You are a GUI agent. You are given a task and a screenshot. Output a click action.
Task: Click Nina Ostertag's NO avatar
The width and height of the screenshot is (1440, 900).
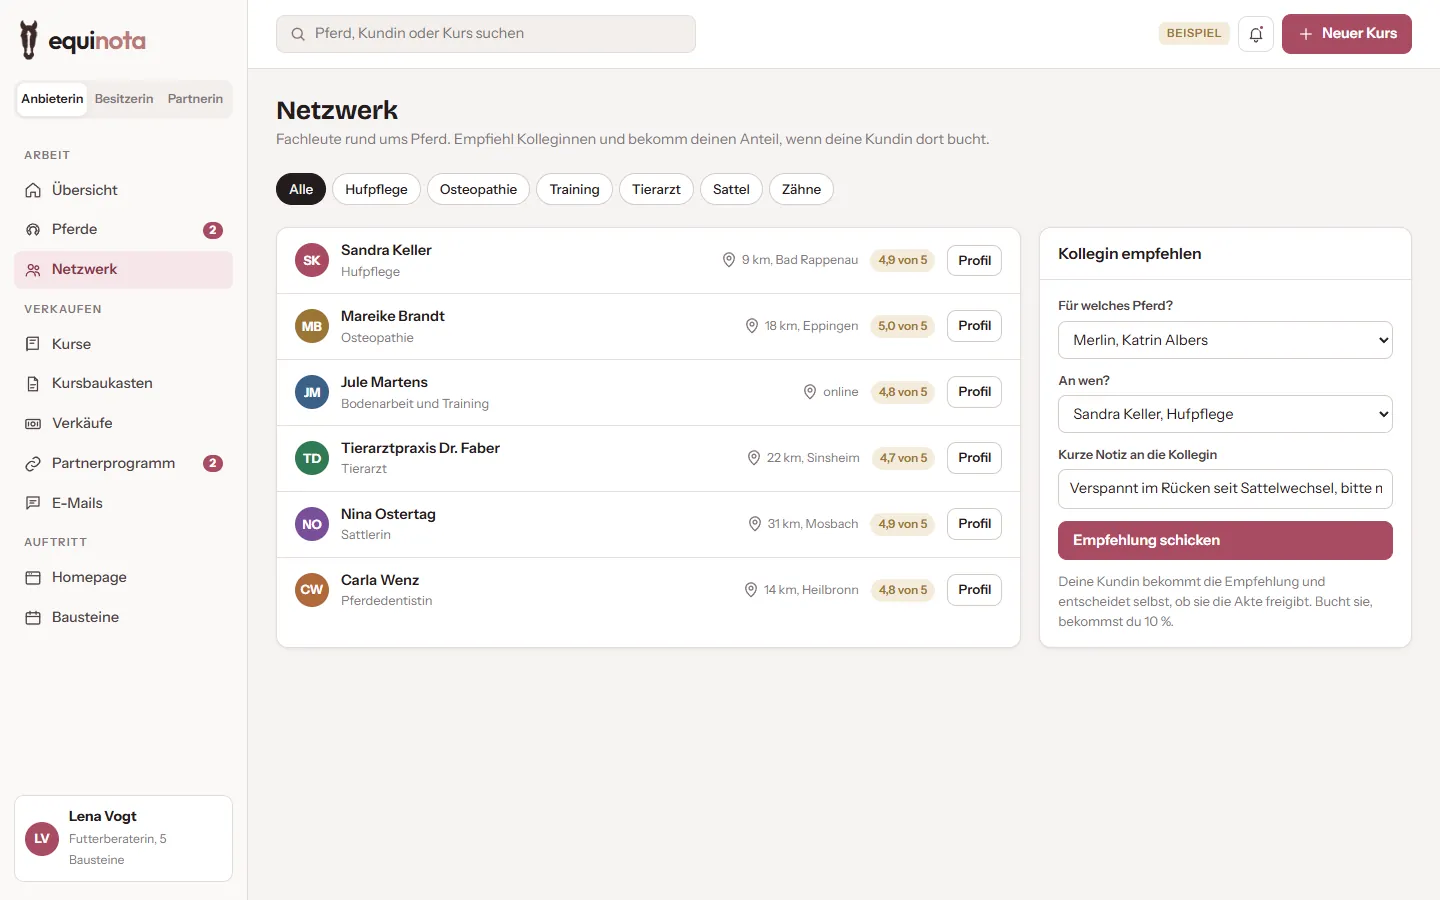tap(312, 524)
